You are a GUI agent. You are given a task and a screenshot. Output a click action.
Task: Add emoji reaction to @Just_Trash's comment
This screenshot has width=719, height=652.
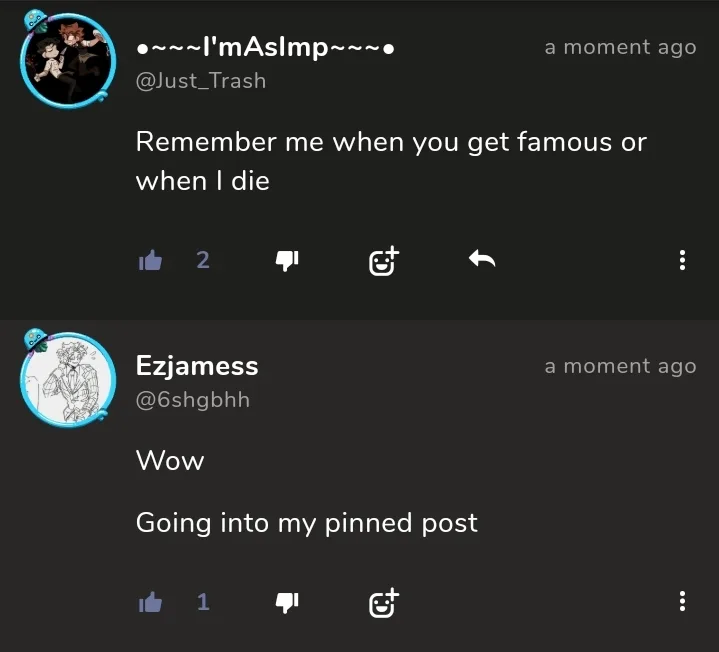383,261
